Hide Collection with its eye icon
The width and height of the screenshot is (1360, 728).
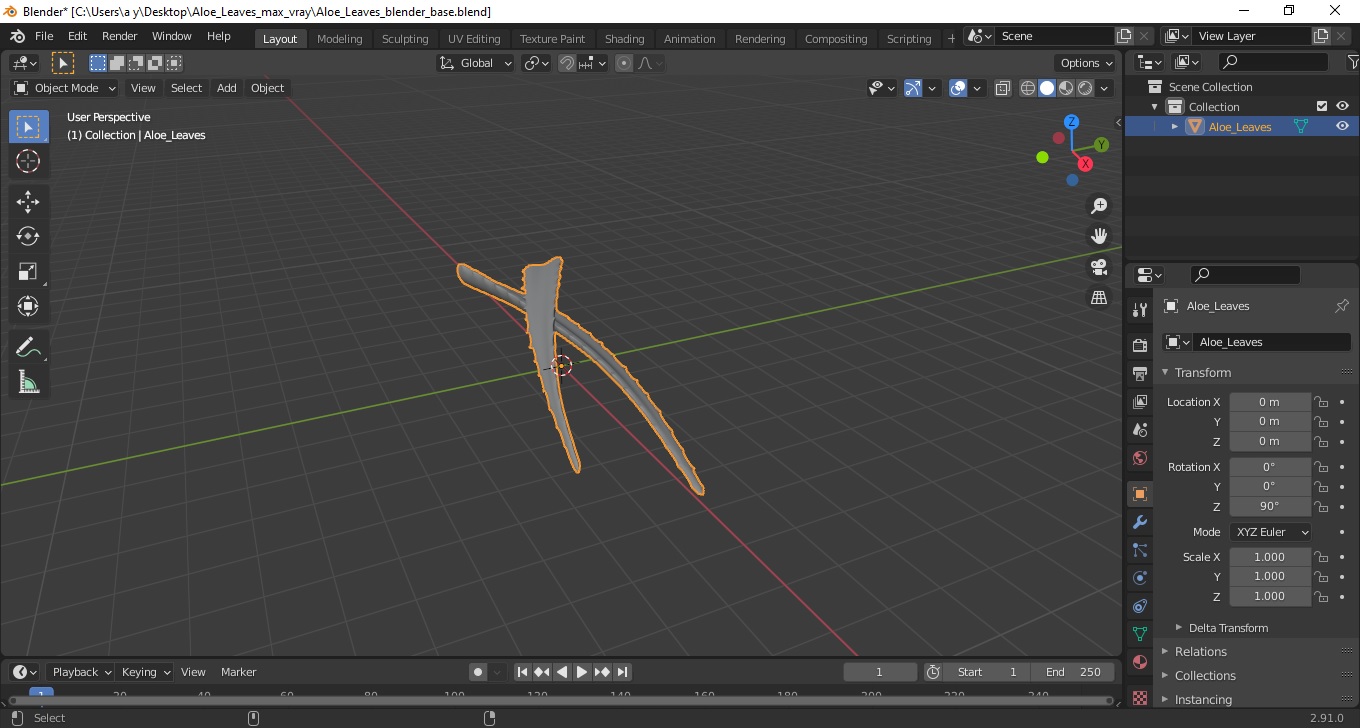(x=1342, y=106)
